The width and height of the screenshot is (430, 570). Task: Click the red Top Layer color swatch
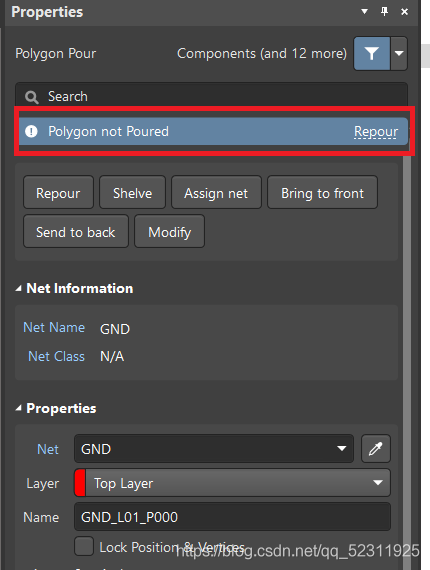(x=80, y=483)
